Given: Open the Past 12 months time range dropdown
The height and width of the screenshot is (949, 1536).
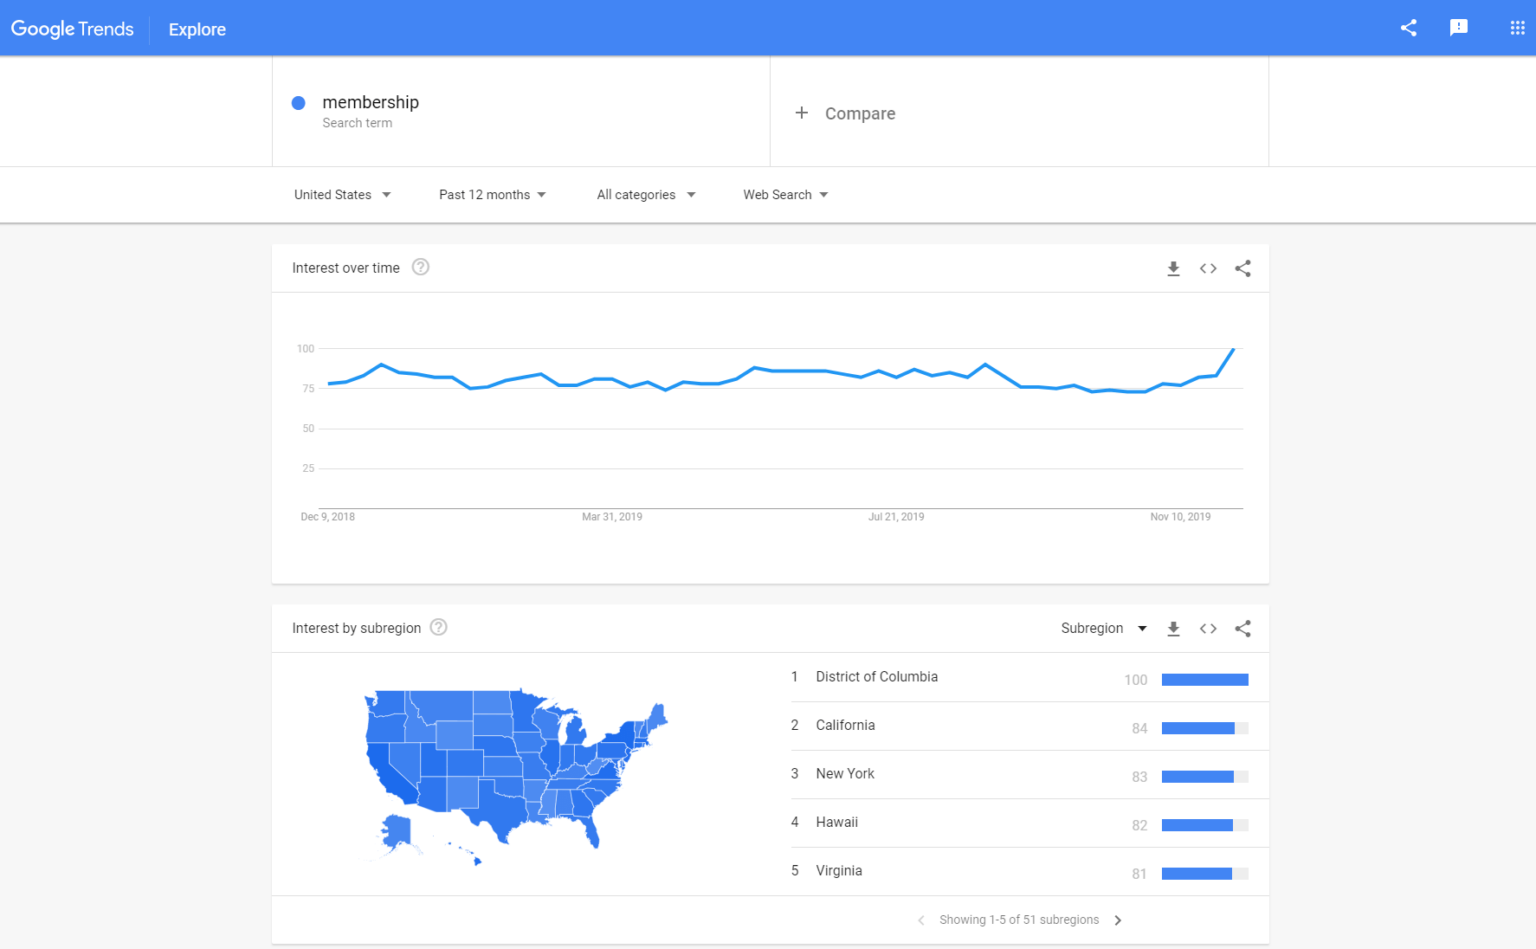Looking at the screenshot, I should 491,194.
